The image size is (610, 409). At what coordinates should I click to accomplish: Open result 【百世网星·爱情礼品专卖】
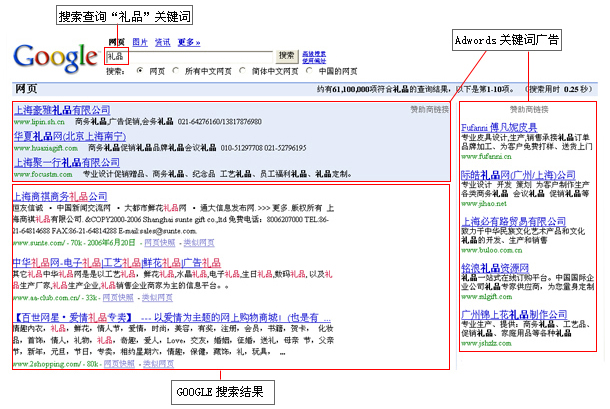tap(172, 318)
